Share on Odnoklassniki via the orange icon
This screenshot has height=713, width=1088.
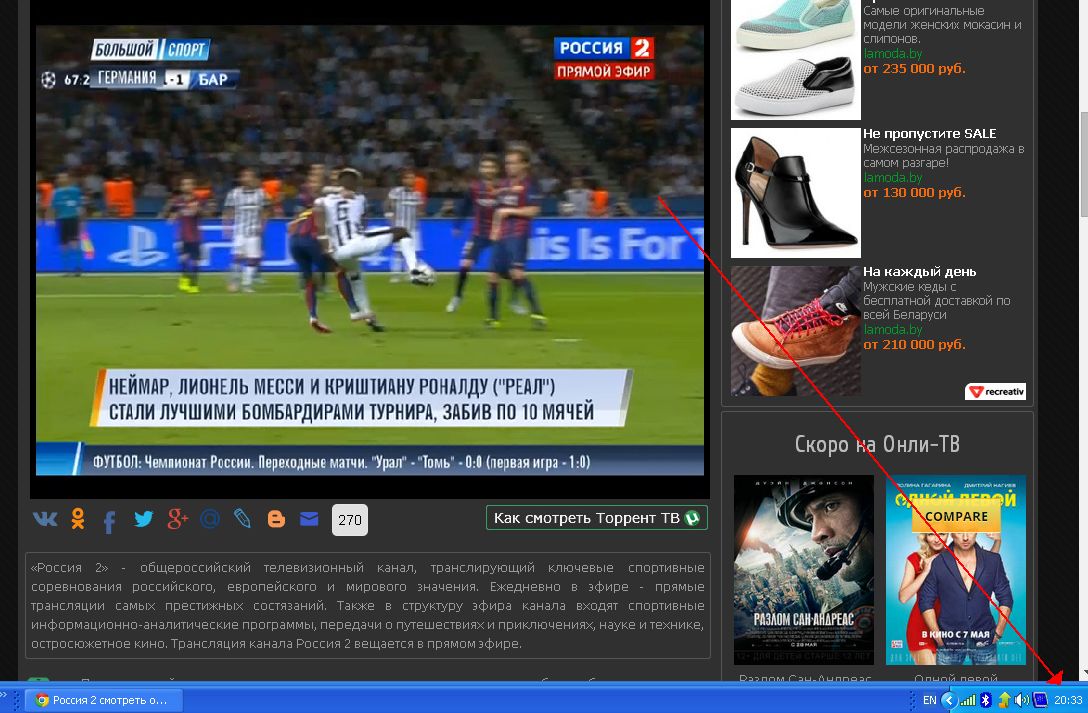click(x=78, y=519)
